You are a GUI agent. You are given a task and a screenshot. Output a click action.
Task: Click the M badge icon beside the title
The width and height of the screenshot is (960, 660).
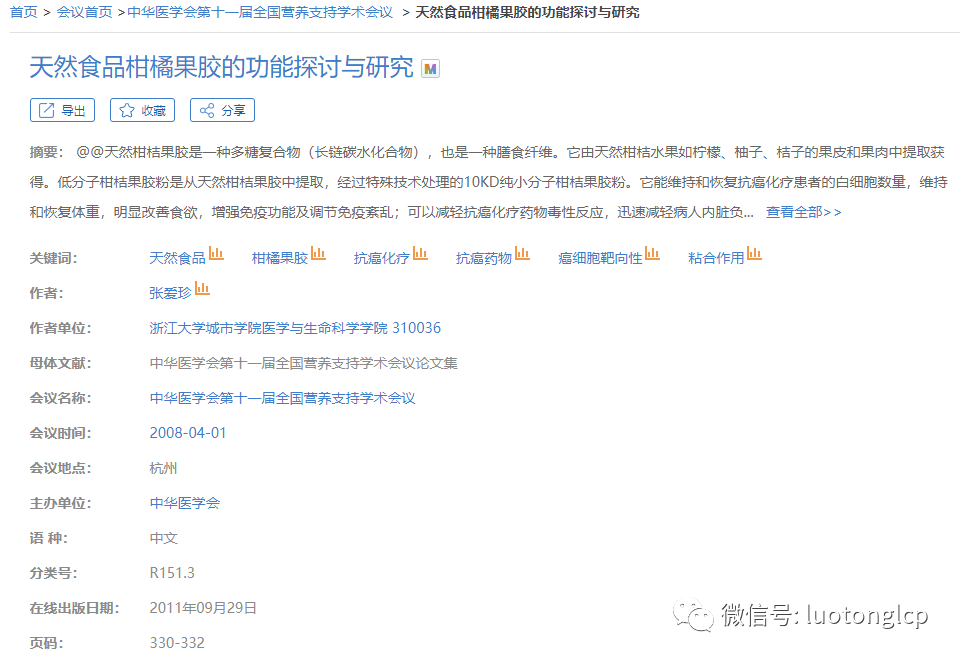pyautogui.click(x=430, y=69)
